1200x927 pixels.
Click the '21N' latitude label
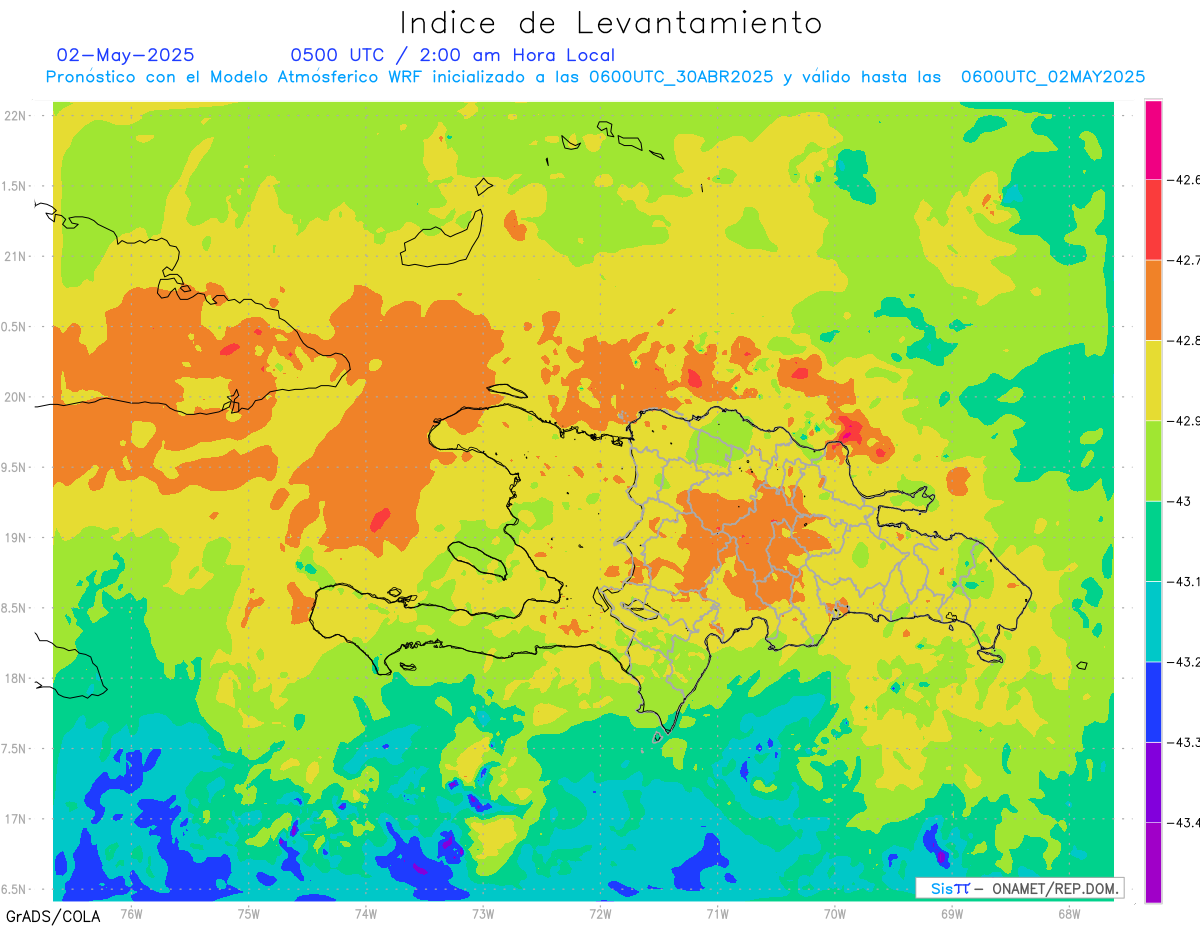click(15, 257)
